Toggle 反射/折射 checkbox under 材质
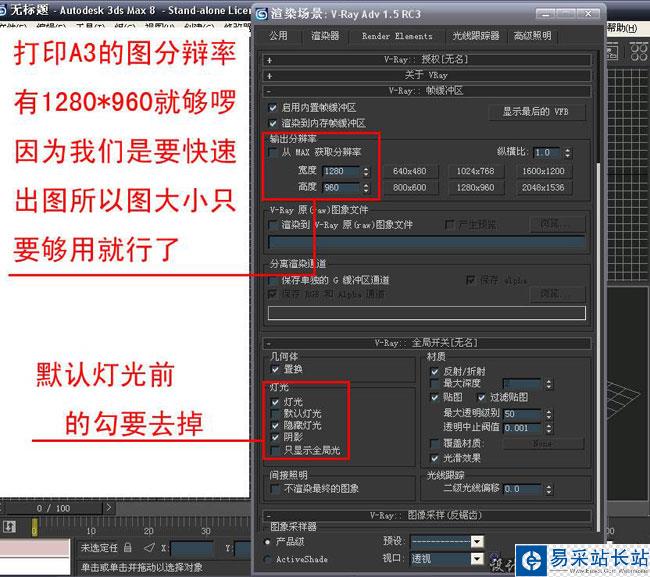This screenshot has height=577, width=650. (434, 371)
